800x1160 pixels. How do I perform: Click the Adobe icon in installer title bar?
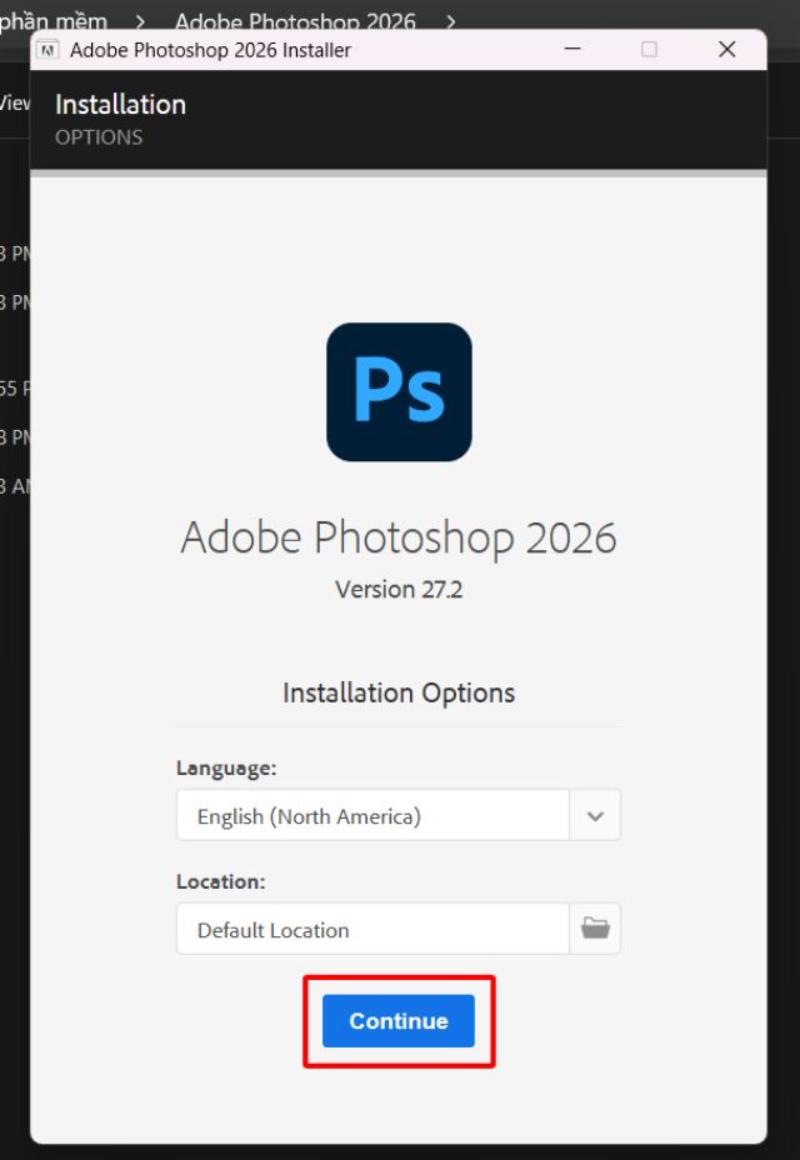[x=47, y=50]
